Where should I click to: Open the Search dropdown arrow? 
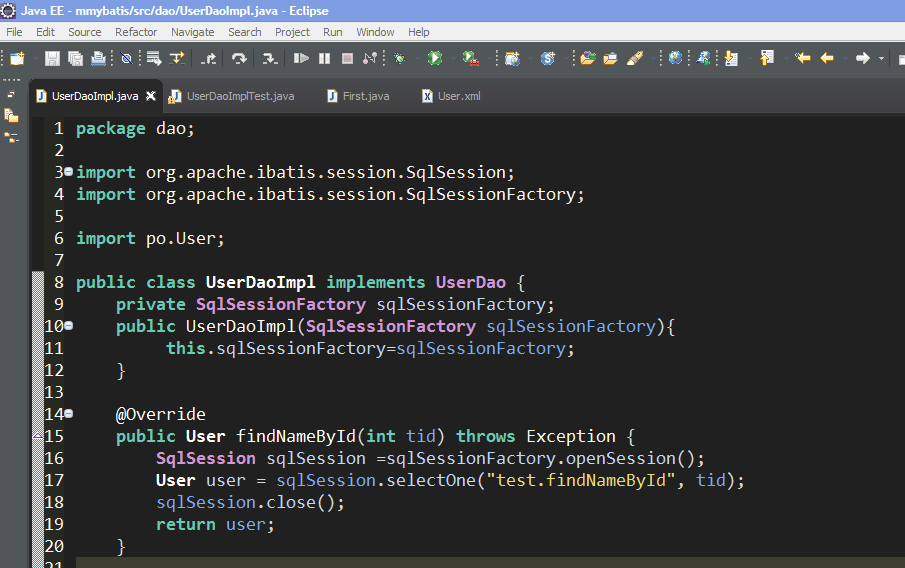(x=652, y=58)
